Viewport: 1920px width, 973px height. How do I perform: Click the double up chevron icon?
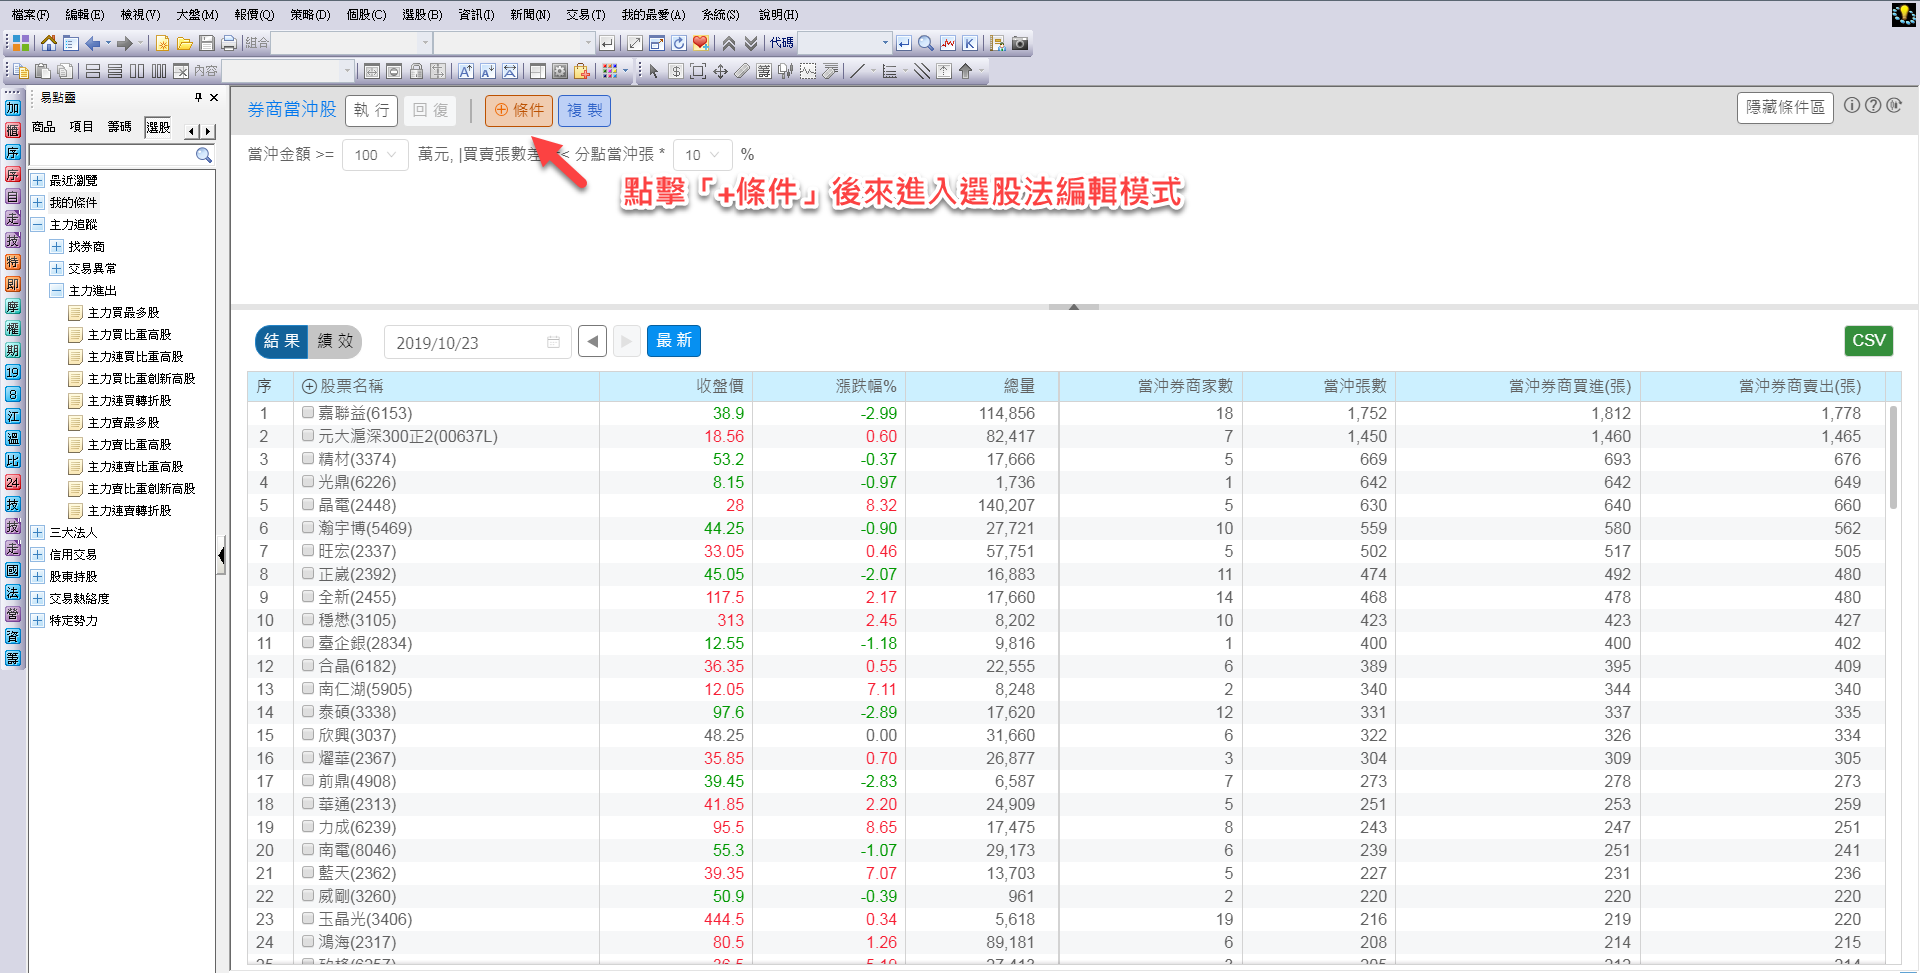(x=729, y=43)
